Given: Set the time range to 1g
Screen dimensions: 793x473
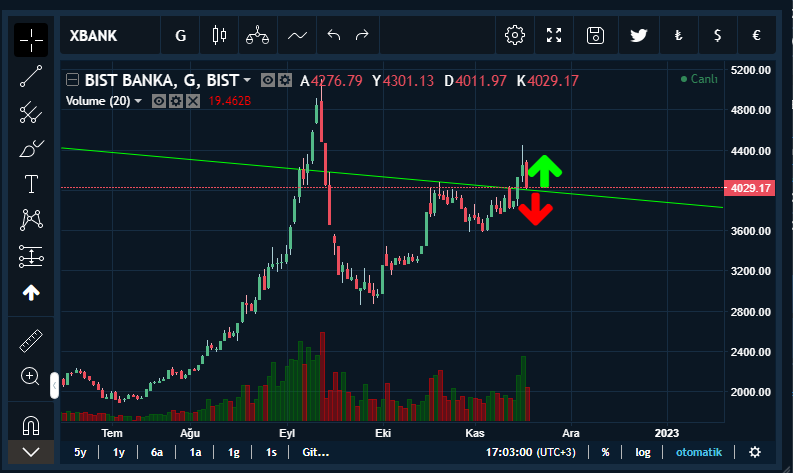Looking at the screenshot, I should [x=234, y=452].
